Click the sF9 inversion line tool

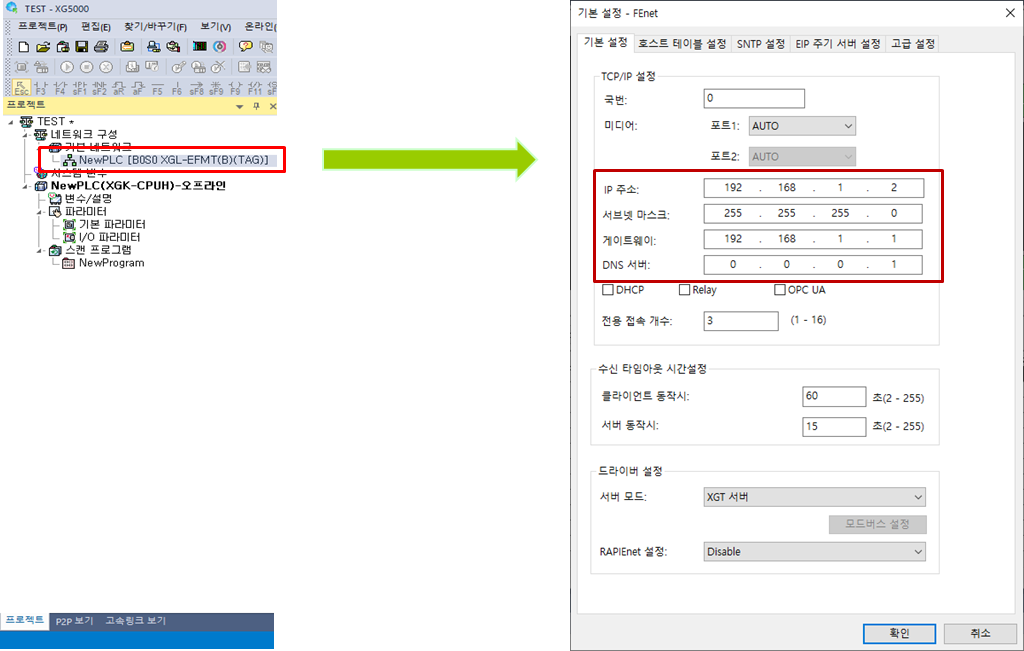(216, 87)
